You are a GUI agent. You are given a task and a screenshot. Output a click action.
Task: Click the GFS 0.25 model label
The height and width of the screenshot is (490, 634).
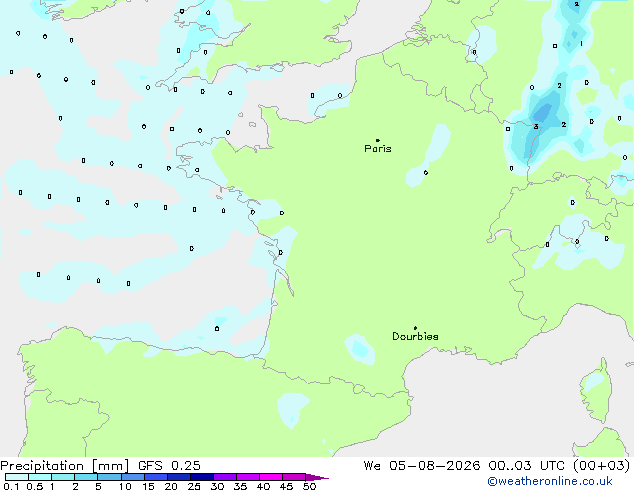pos(169,466)
